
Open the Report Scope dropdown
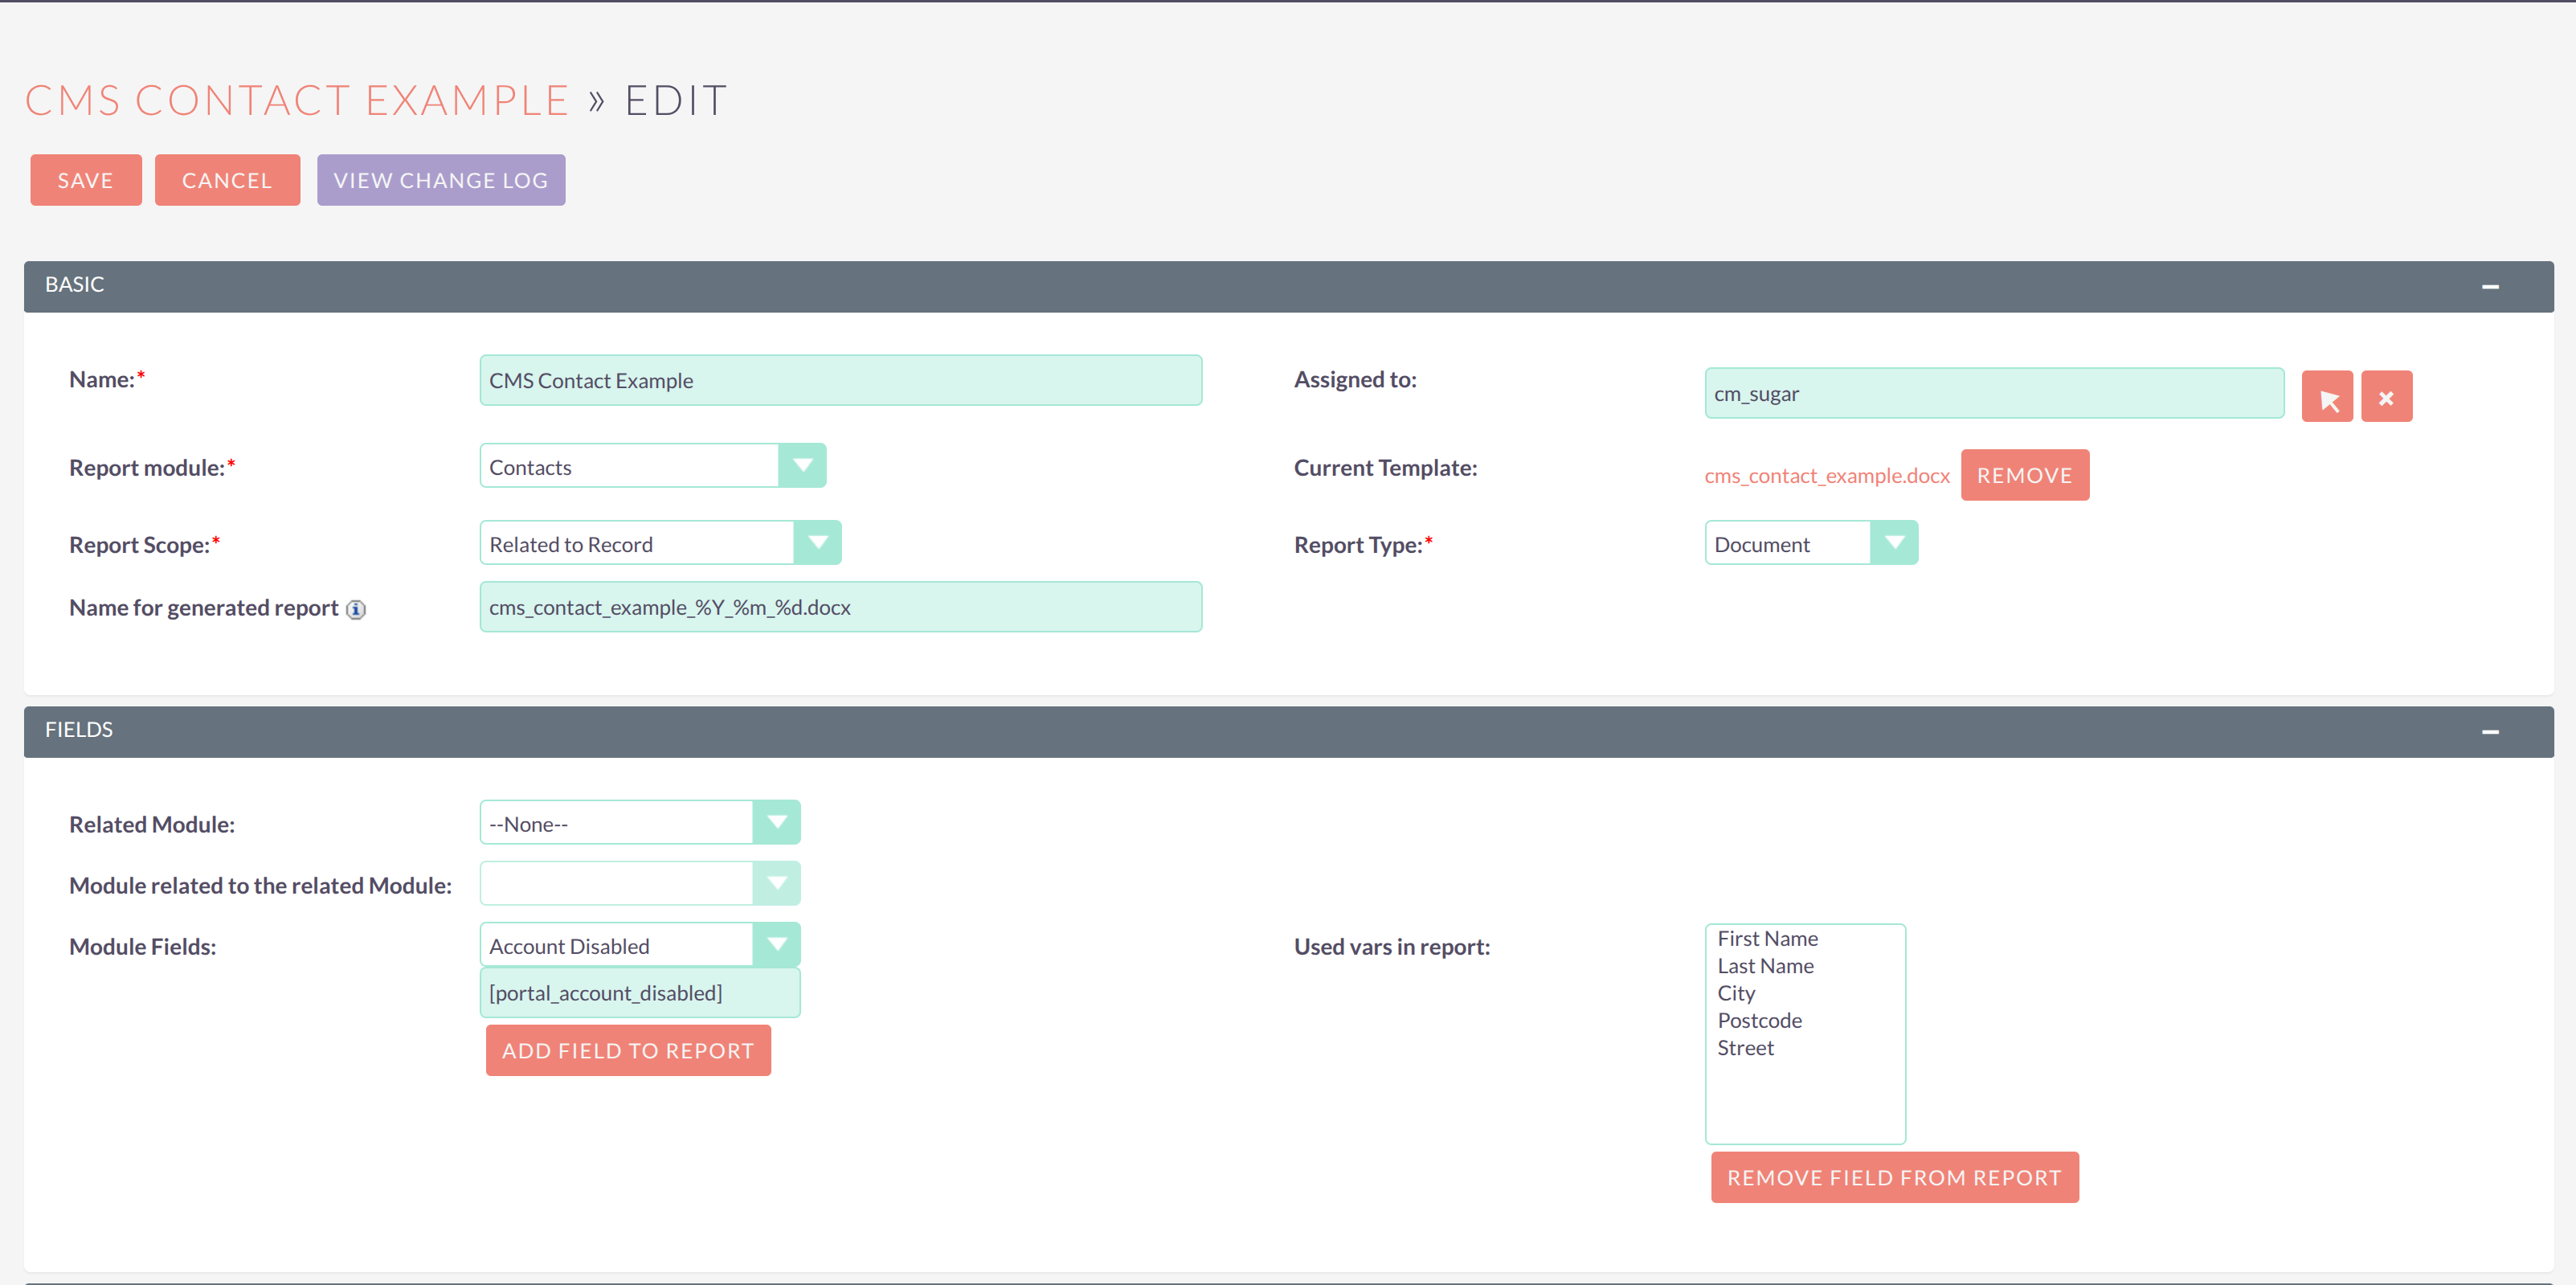pos(816,543)
